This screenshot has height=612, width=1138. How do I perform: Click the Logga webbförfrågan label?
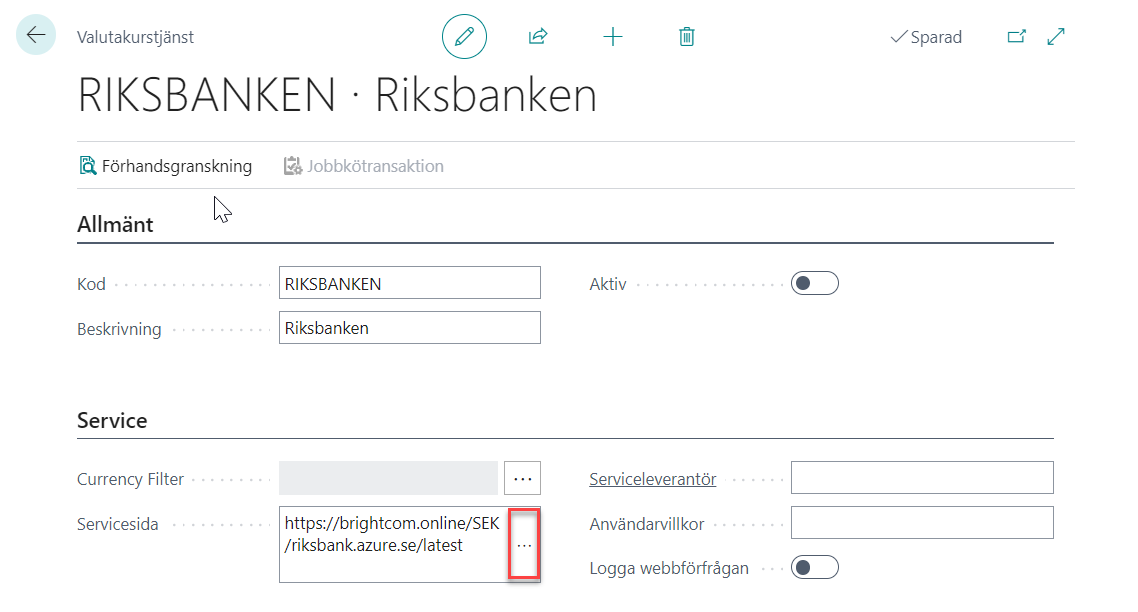[x=669, y=568]
